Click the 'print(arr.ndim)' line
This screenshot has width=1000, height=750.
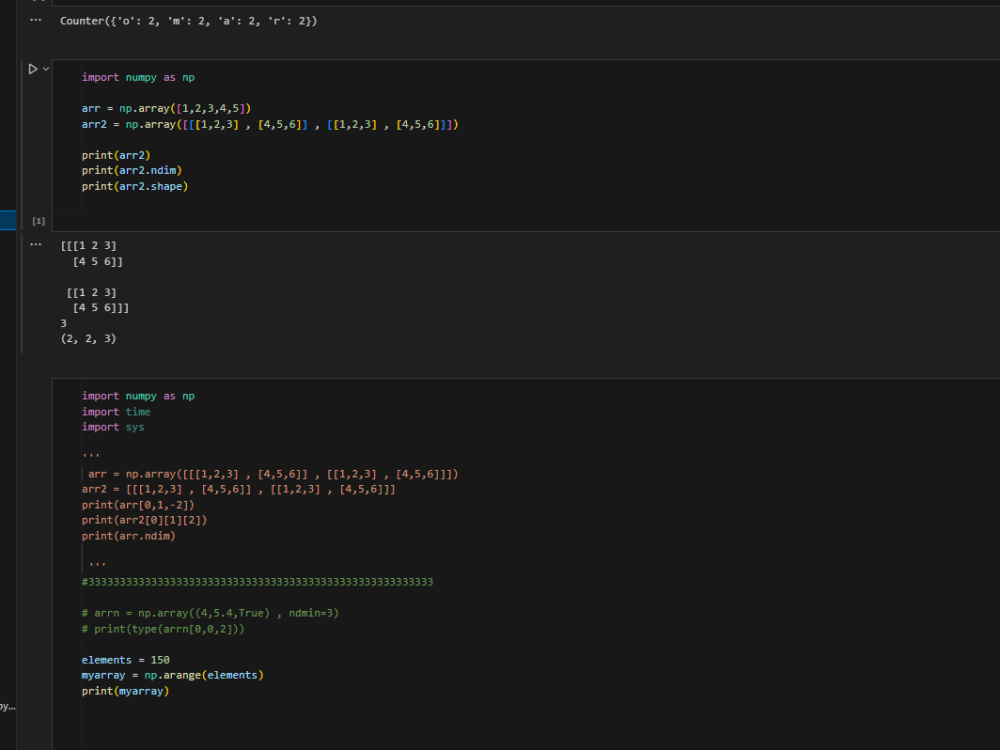(128, 536)
